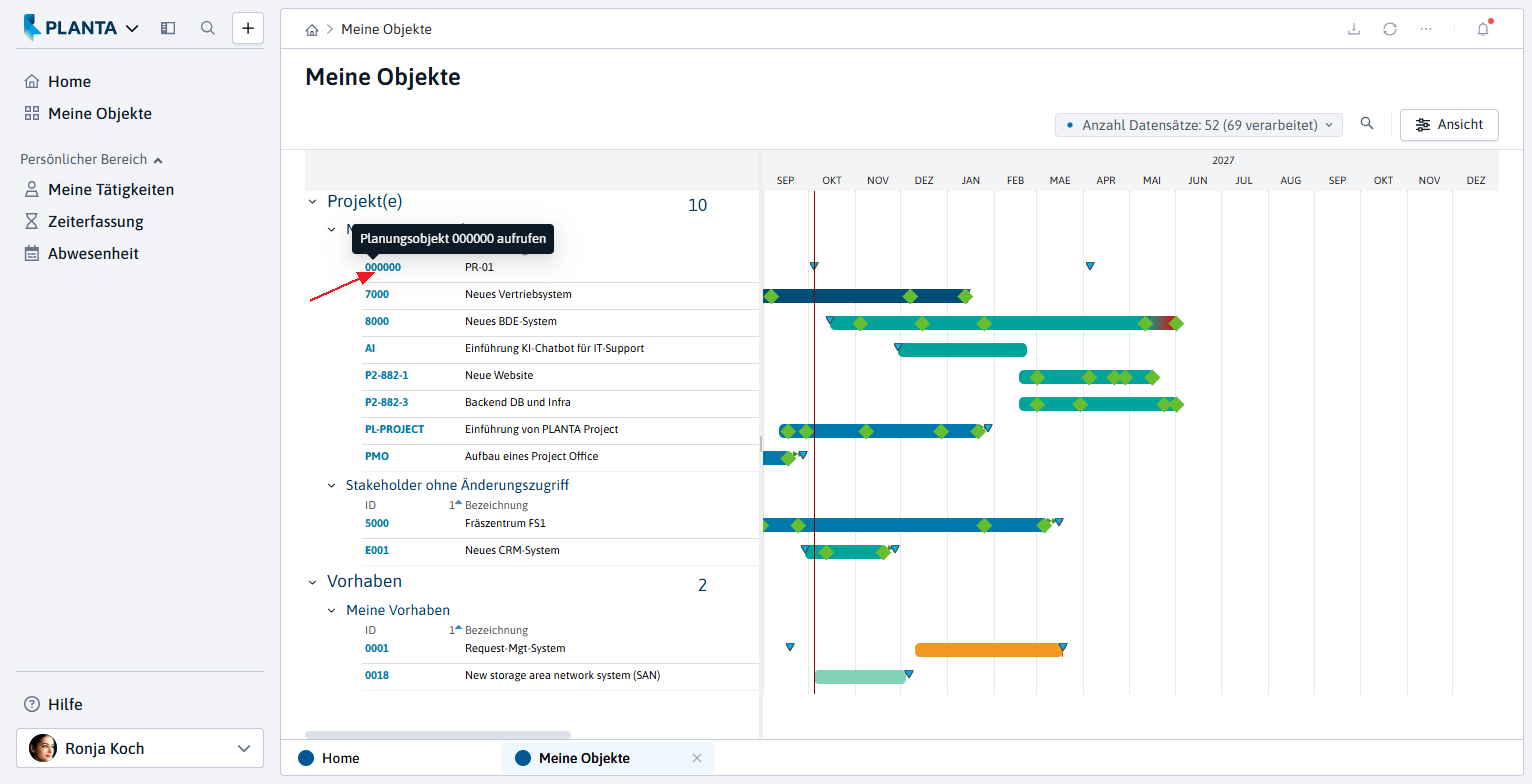Open project link PMO
Viewport: 1532px width, 784px height.
(x=377, y=457)
